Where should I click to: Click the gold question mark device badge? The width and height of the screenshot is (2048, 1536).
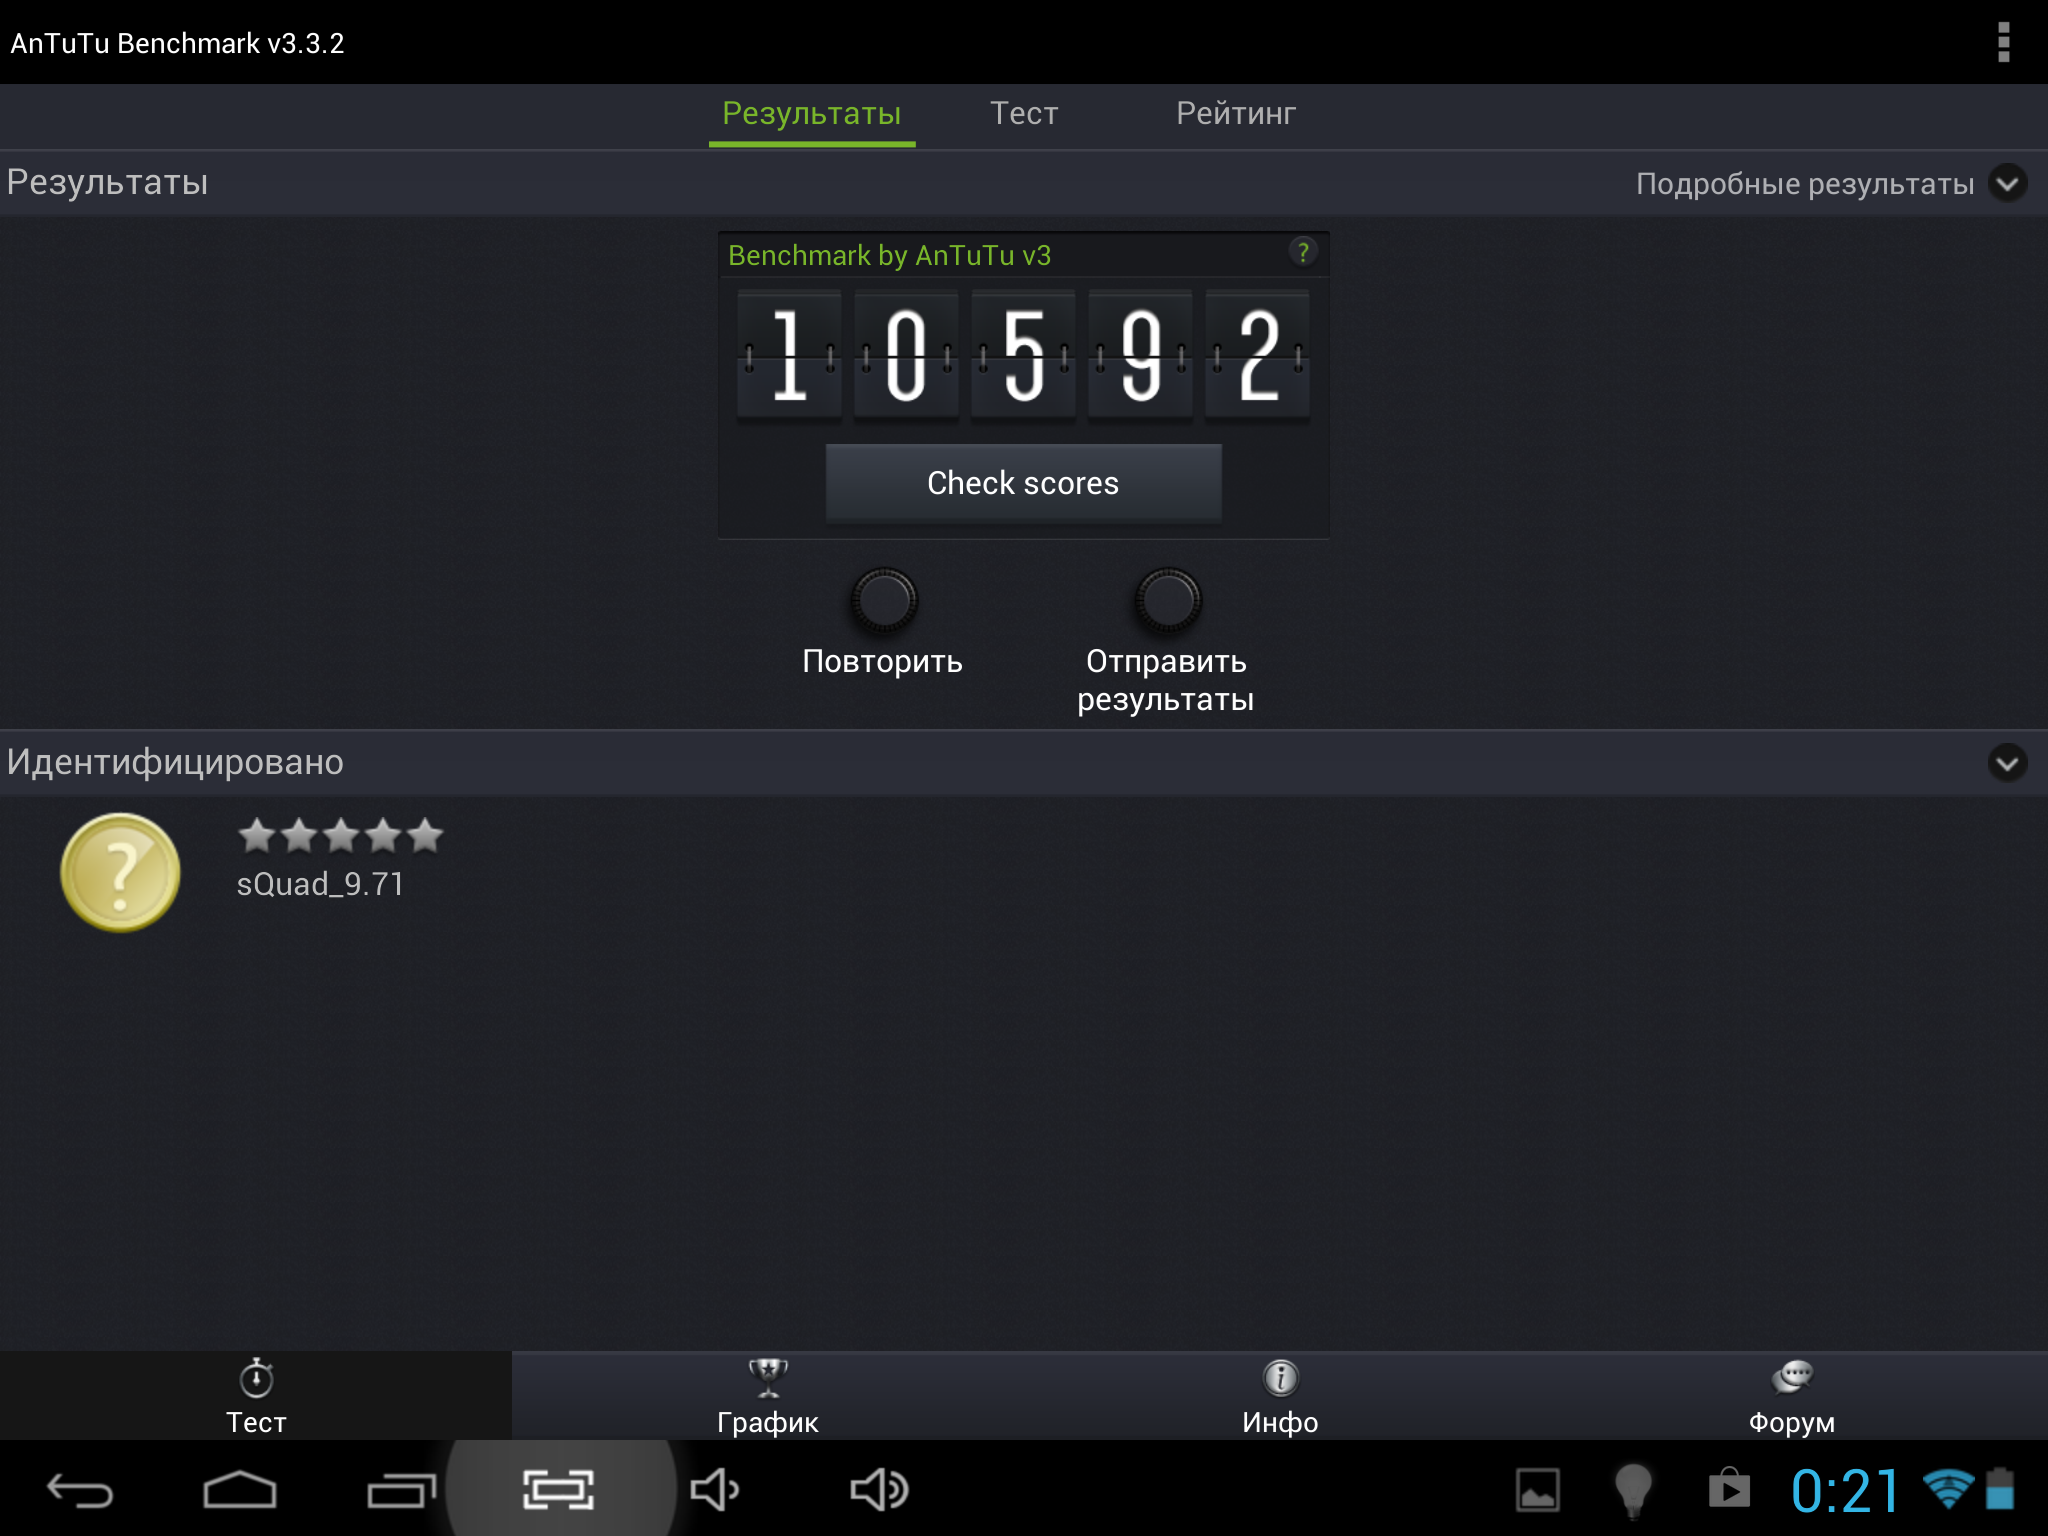(x=121, y=872)
